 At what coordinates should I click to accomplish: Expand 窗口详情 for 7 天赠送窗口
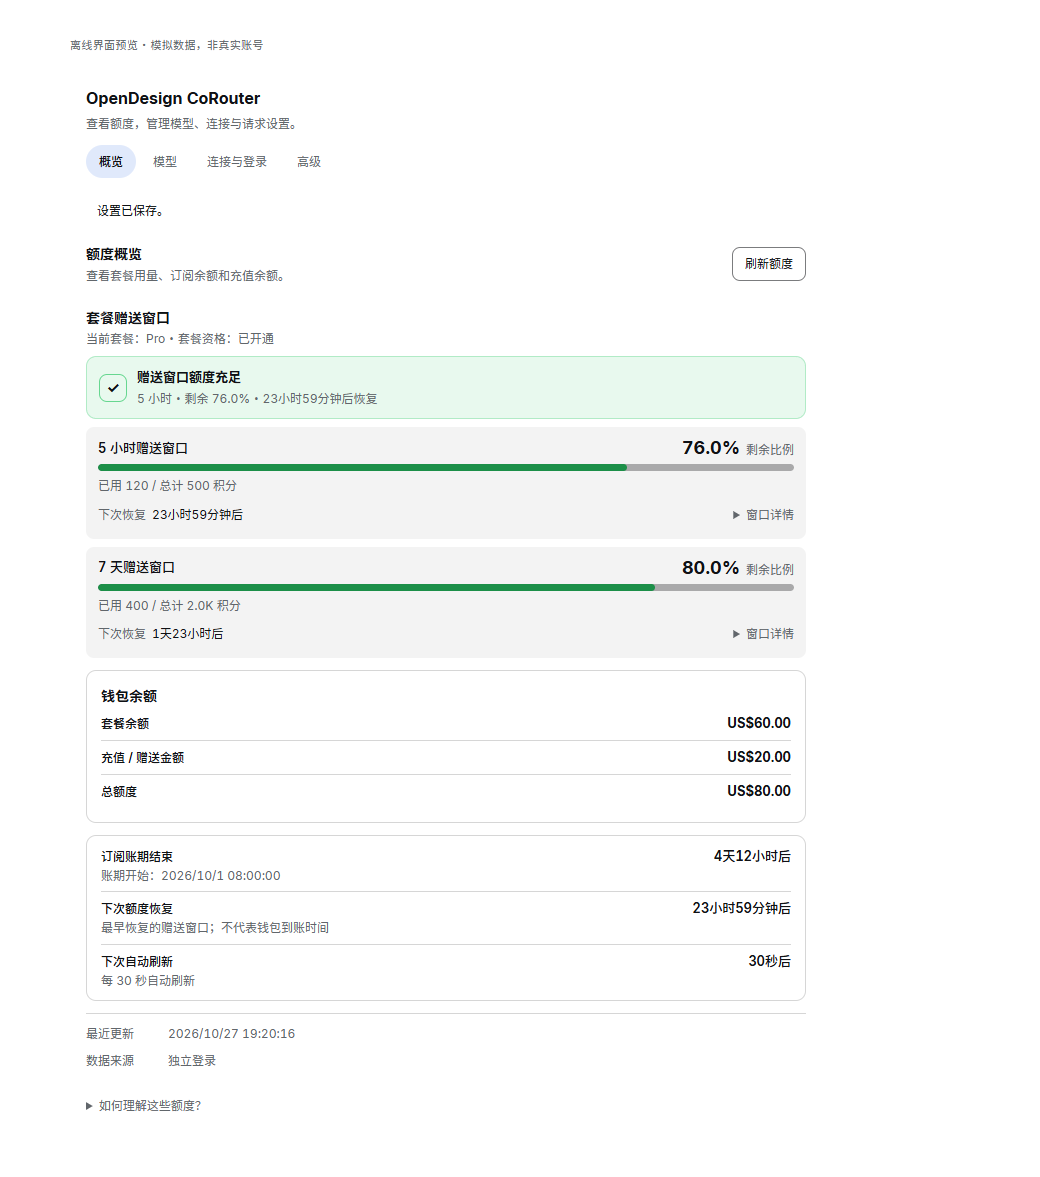pyautogui.click(x=763, y=634)
